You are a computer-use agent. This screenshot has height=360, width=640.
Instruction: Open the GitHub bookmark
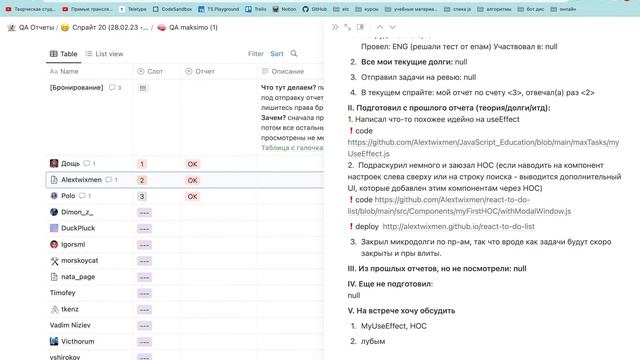[x=314, y=9]
